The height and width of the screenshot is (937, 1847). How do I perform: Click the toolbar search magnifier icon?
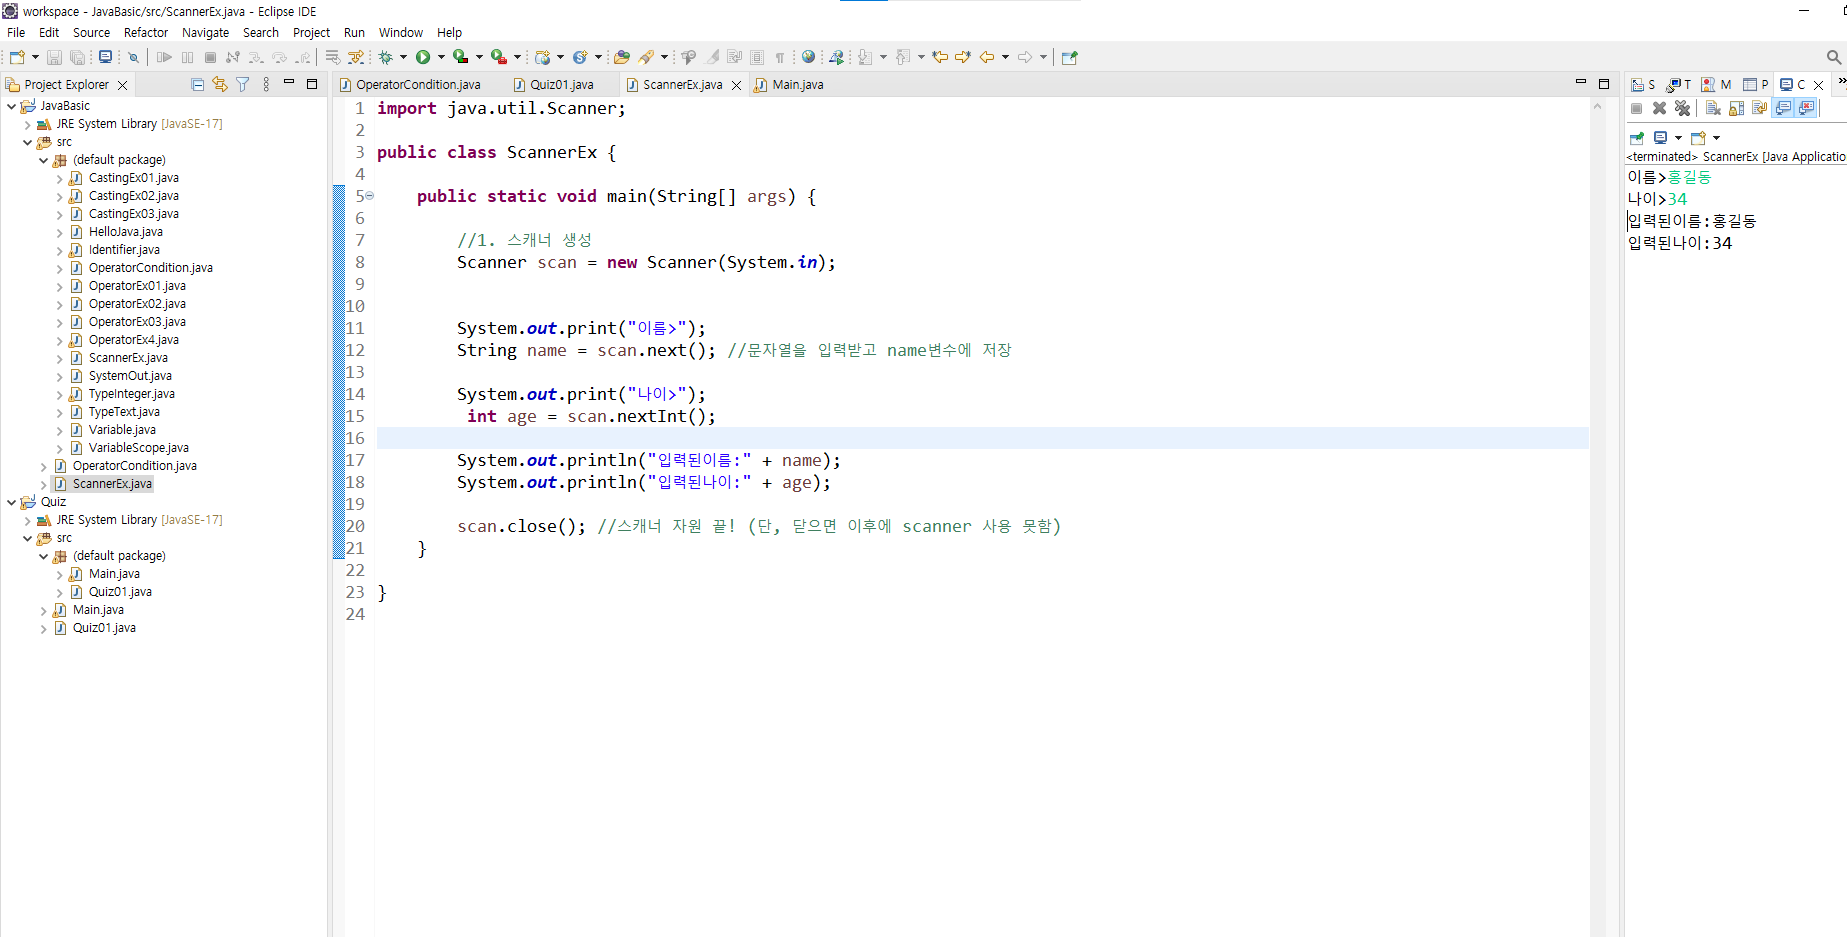(x=1833, y=57)
